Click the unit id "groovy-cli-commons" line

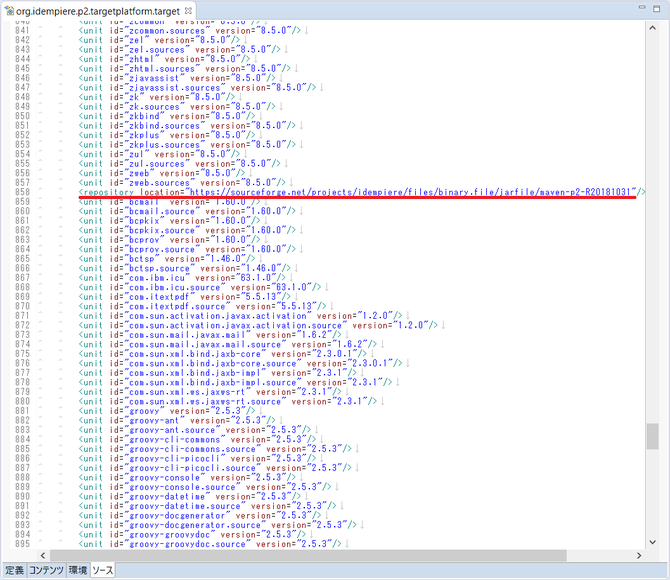point(197,439)
